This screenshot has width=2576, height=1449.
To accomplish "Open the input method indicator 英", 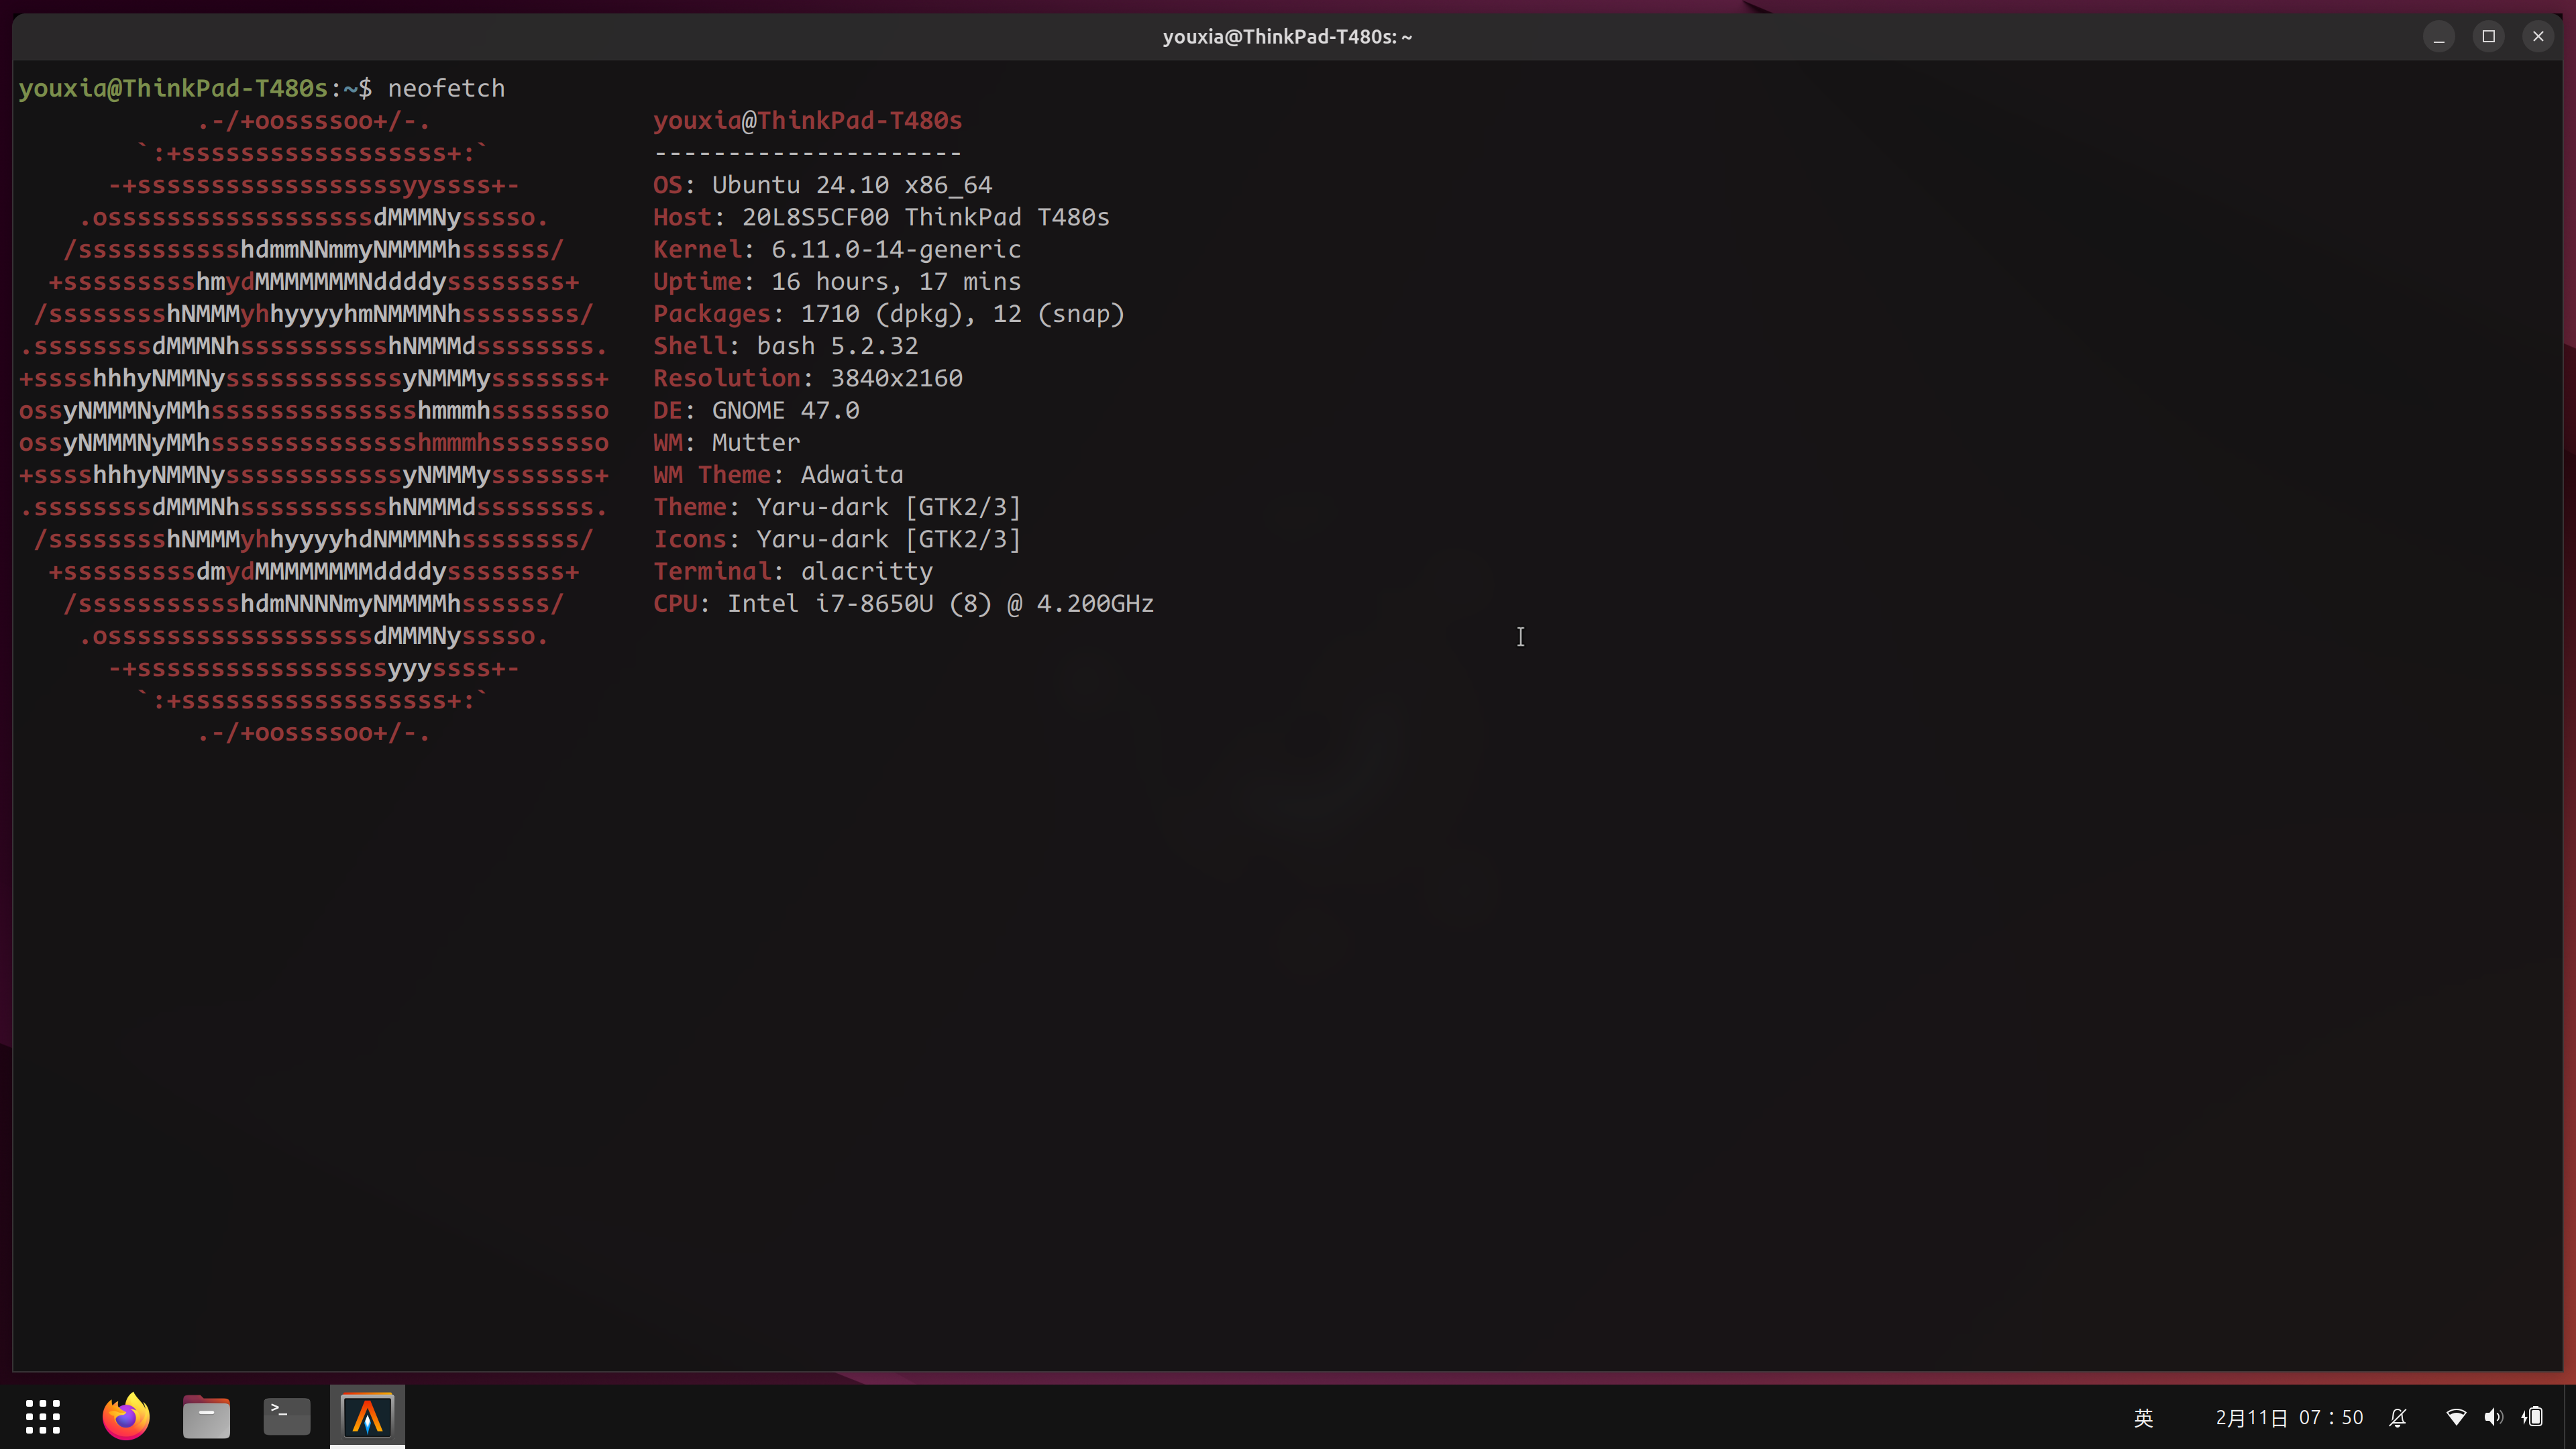I will point(2144,1417).
